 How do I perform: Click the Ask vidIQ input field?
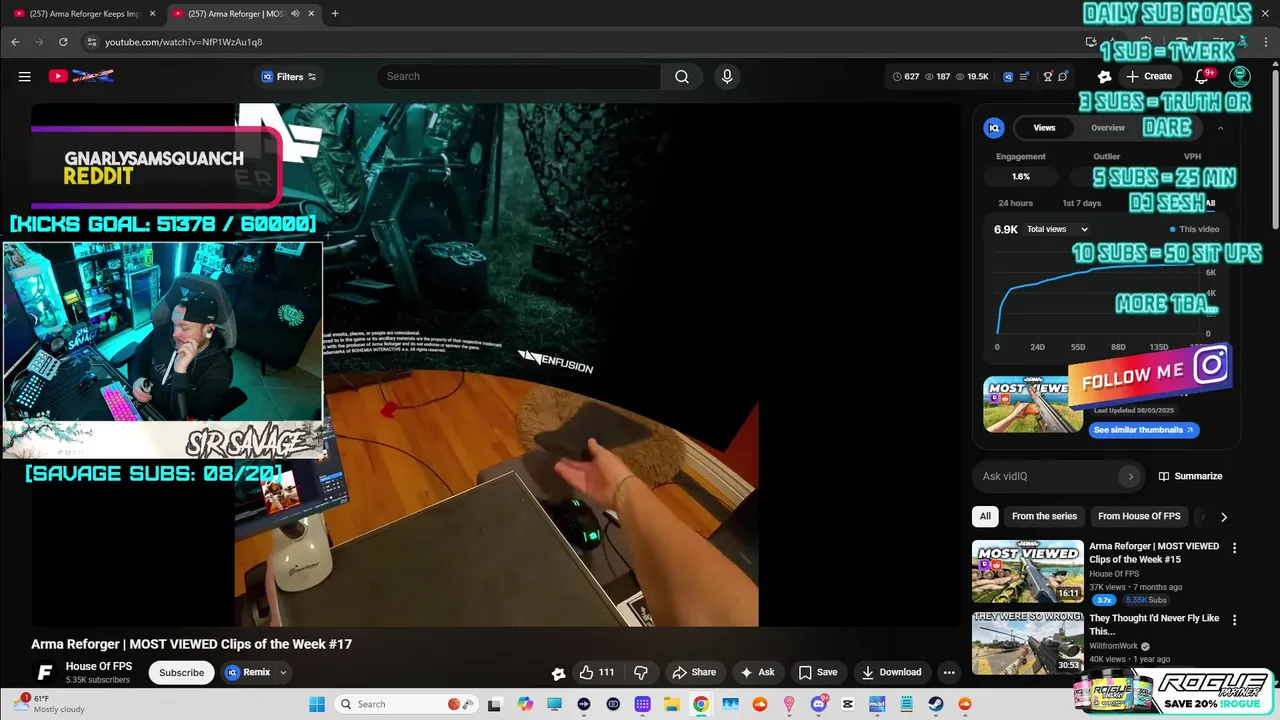point(1045,476)
